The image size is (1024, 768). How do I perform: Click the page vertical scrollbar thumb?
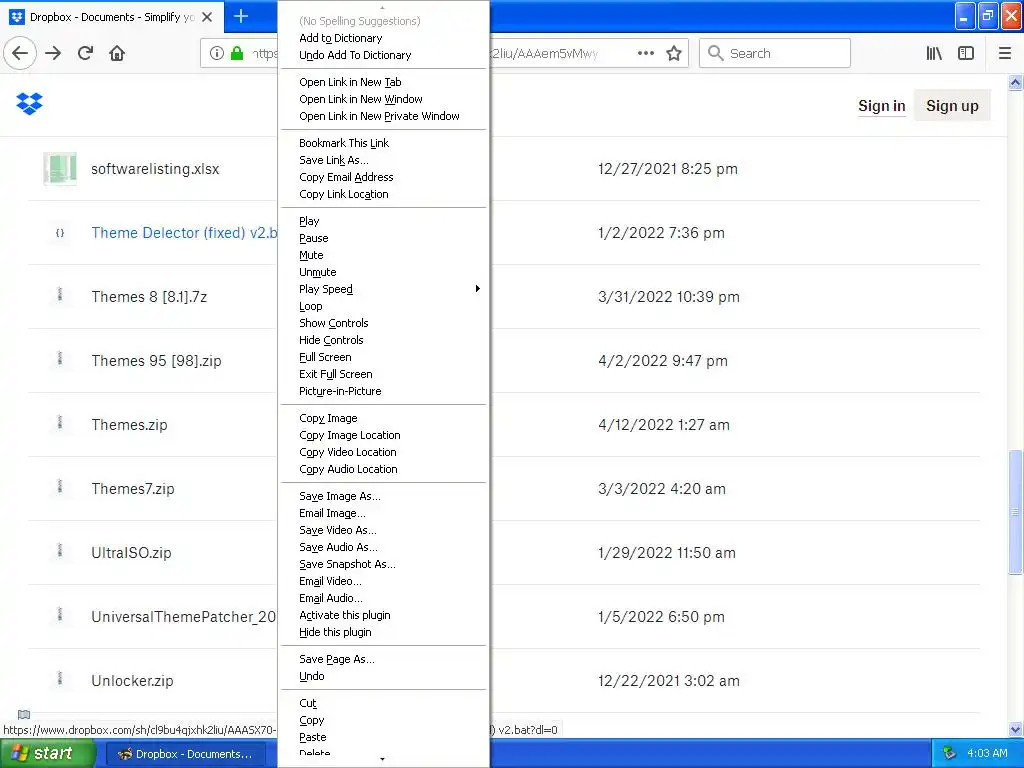coord(1015,512)
